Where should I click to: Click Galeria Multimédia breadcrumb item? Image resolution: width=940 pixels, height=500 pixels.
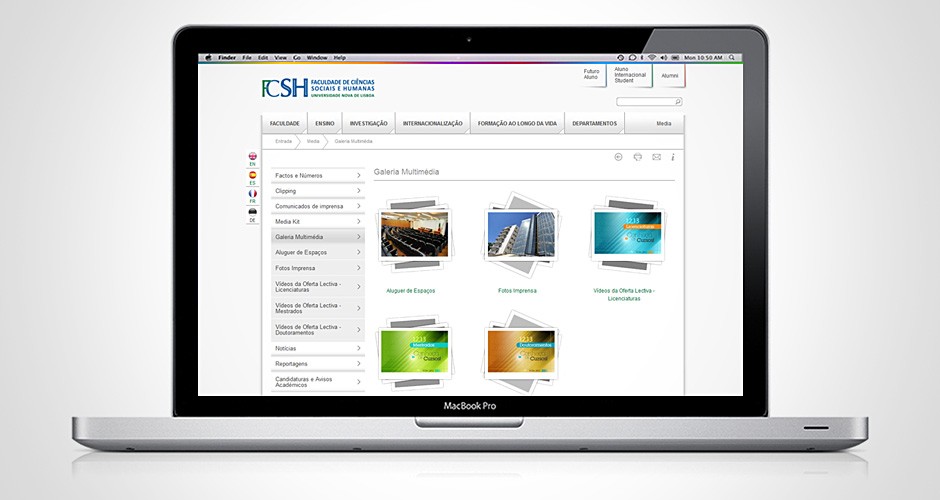(x=353, y=141)
